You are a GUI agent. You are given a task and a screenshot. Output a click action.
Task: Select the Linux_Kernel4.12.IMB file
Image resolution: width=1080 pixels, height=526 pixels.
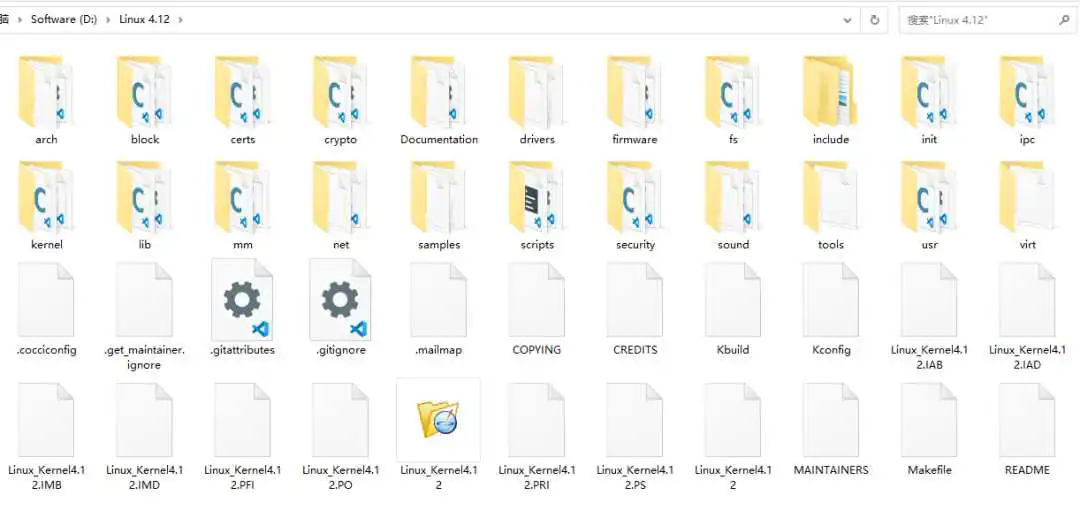click(45, 435)
